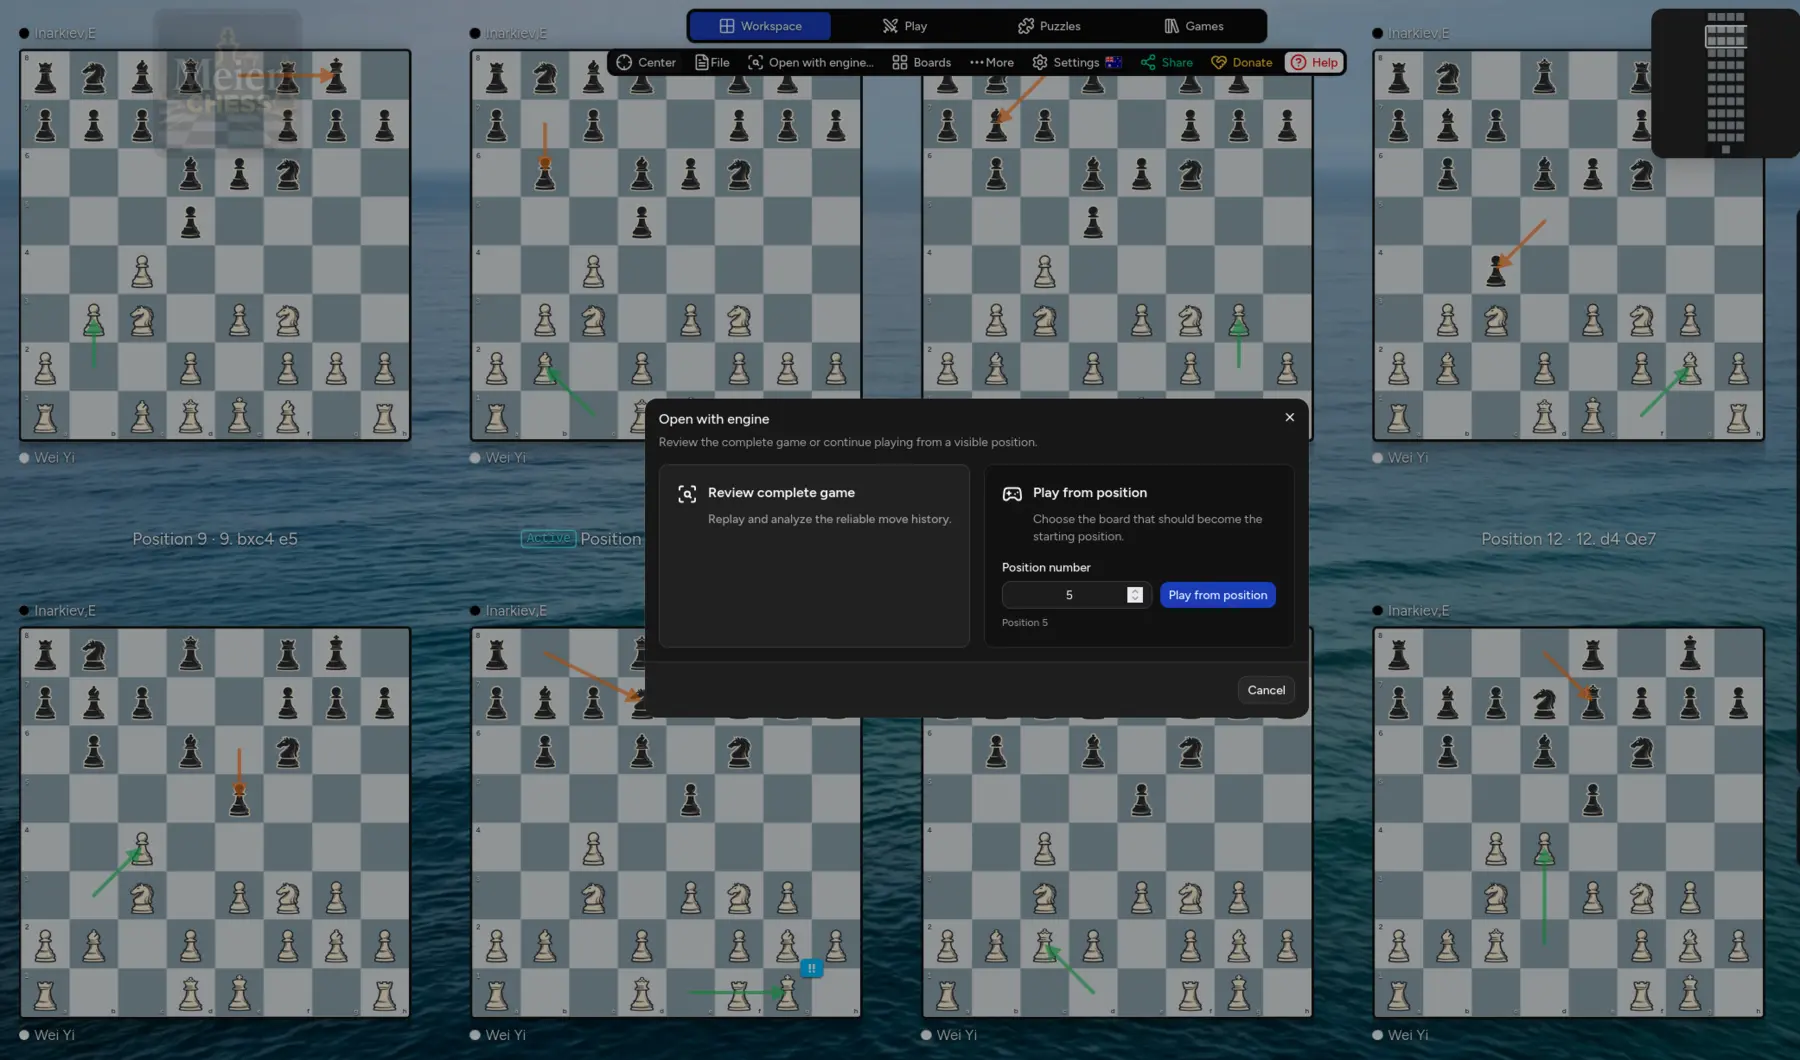
Task: Click the Donate heart button
Action: (x=1242, y=62)
